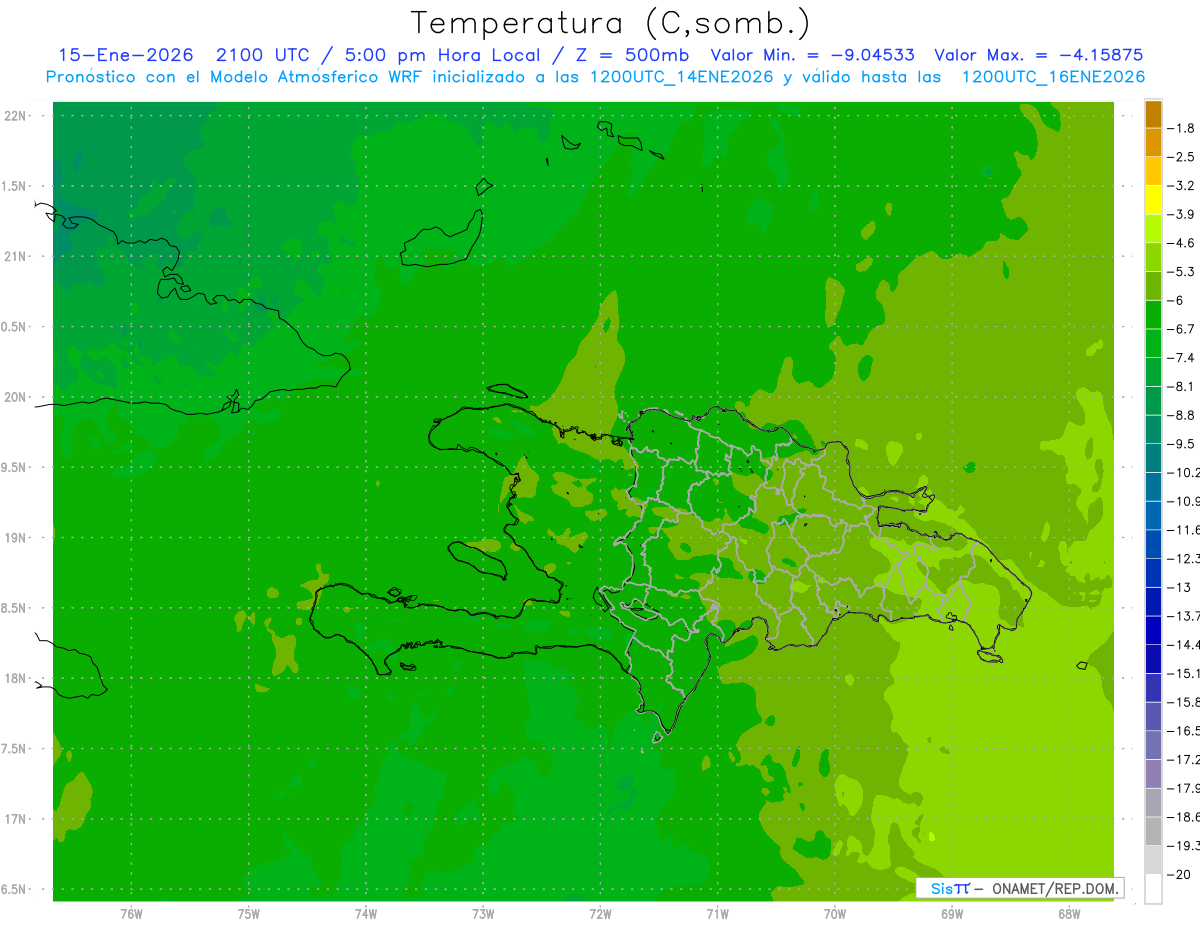The image size is (1200, 927).
Task: Pick the green swatch between -6.7 and -7.4
Action: click(x=1153, y=343)
